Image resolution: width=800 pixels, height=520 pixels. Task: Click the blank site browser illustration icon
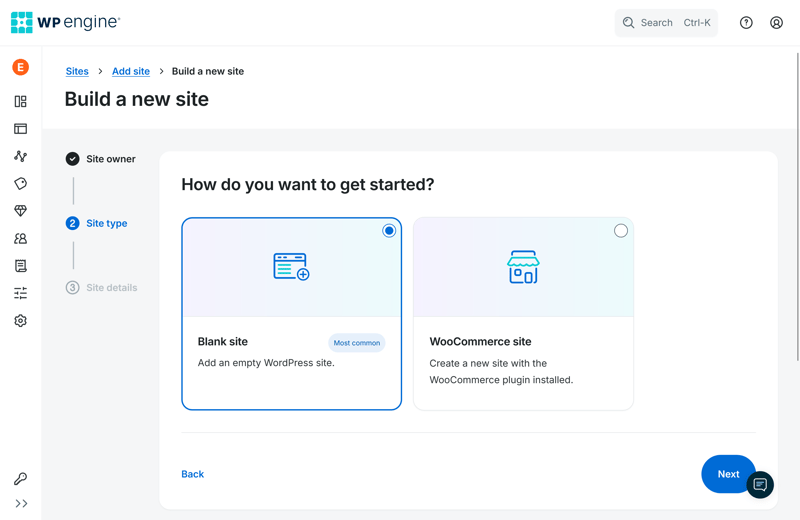coord(291,266)
